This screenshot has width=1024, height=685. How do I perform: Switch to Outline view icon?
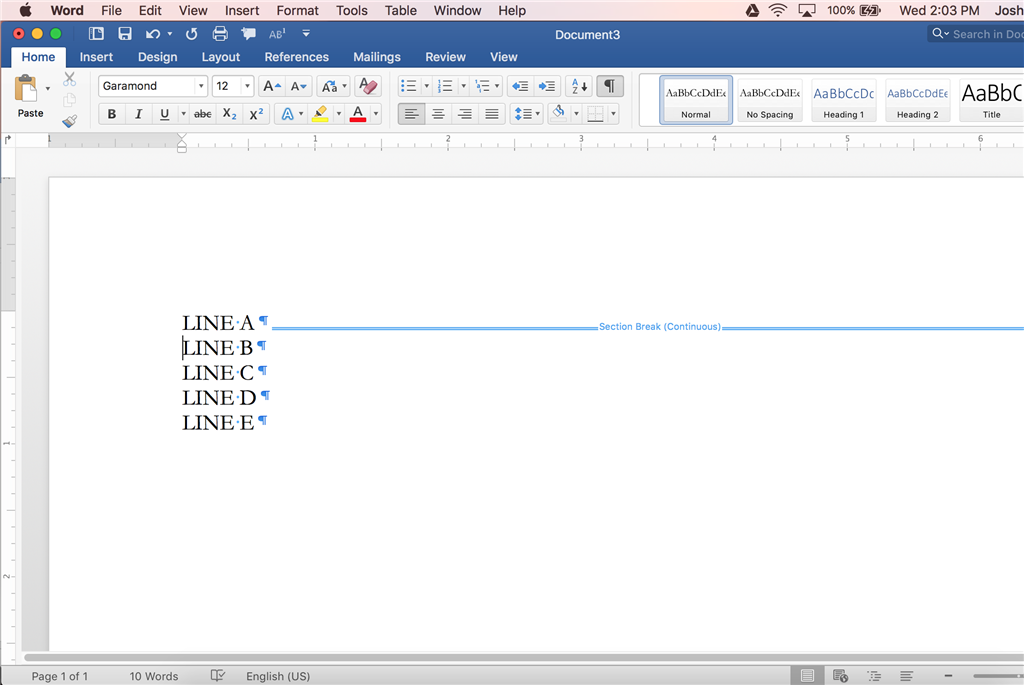point(874,676)
